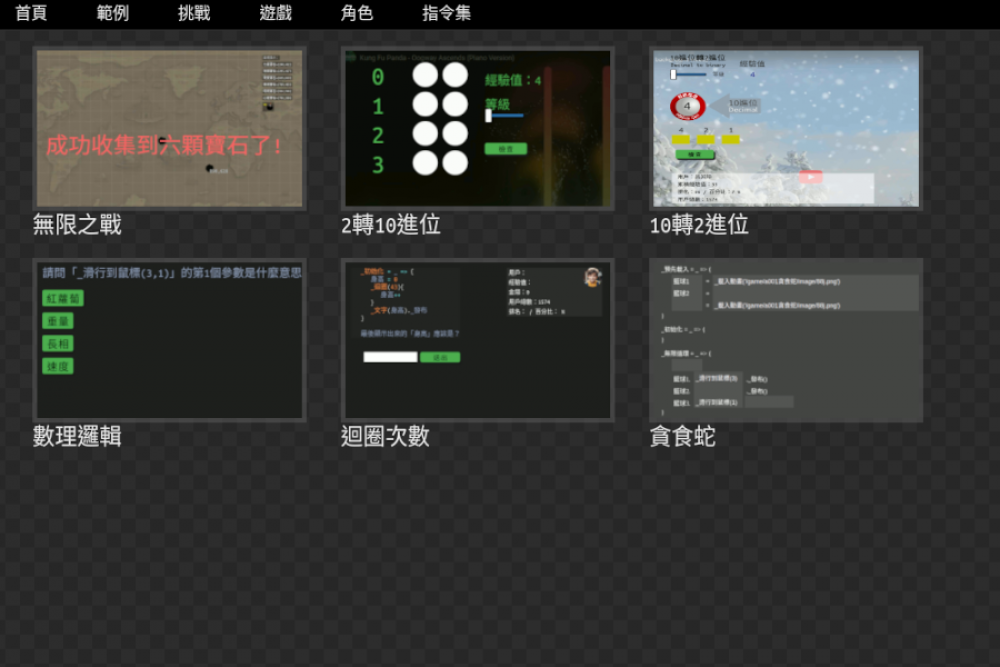Click the white answer input box

(x=389, y=357)
